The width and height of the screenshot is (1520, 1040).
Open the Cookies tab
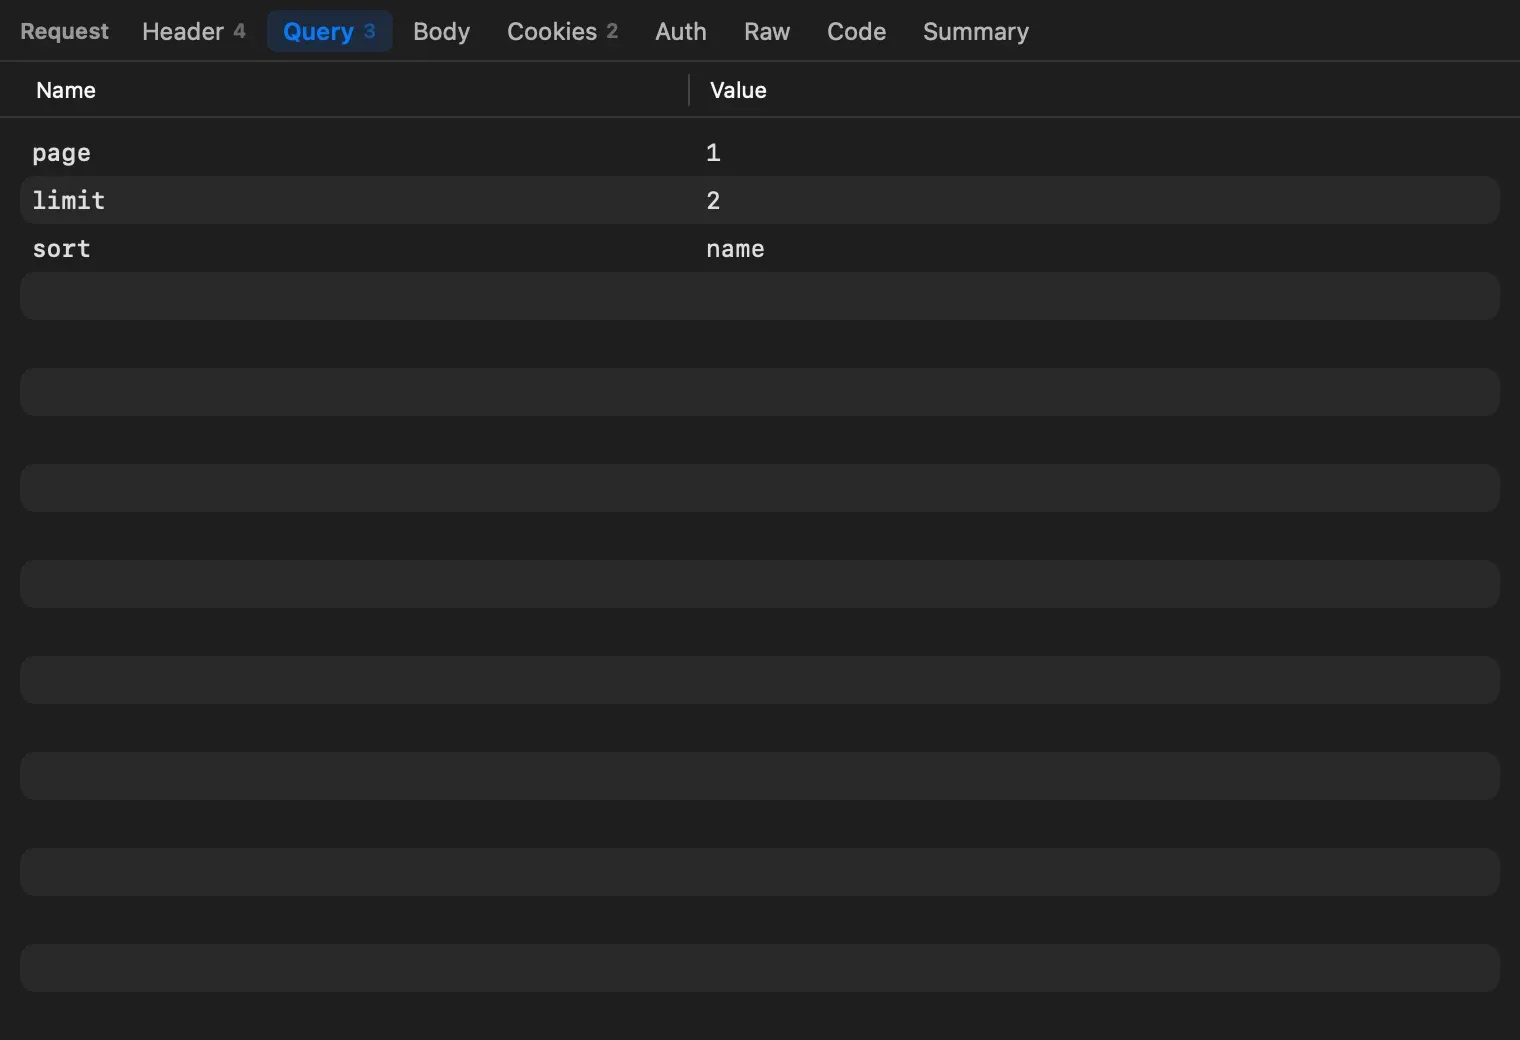(x=562, y=32)
